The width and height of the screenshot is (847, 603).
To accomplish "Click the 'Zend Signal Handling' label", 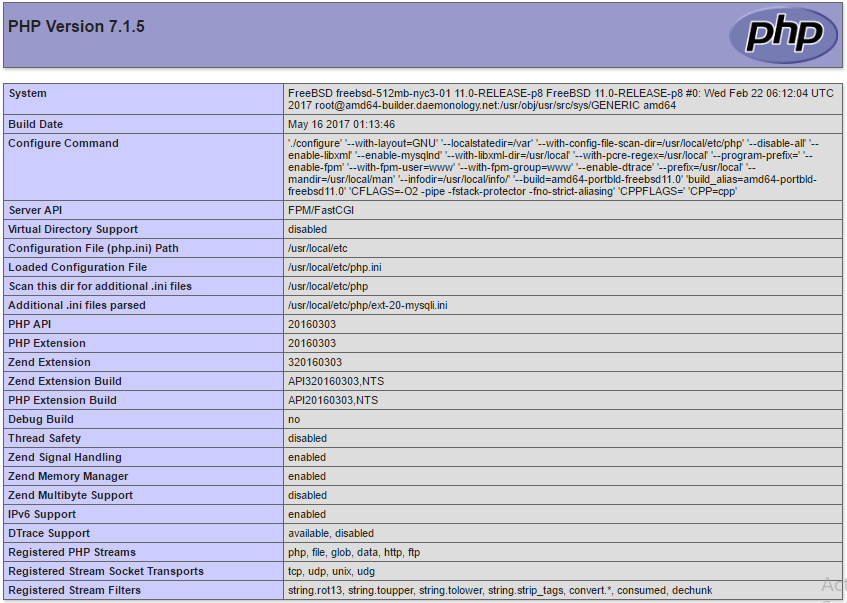I will (65, 457).
